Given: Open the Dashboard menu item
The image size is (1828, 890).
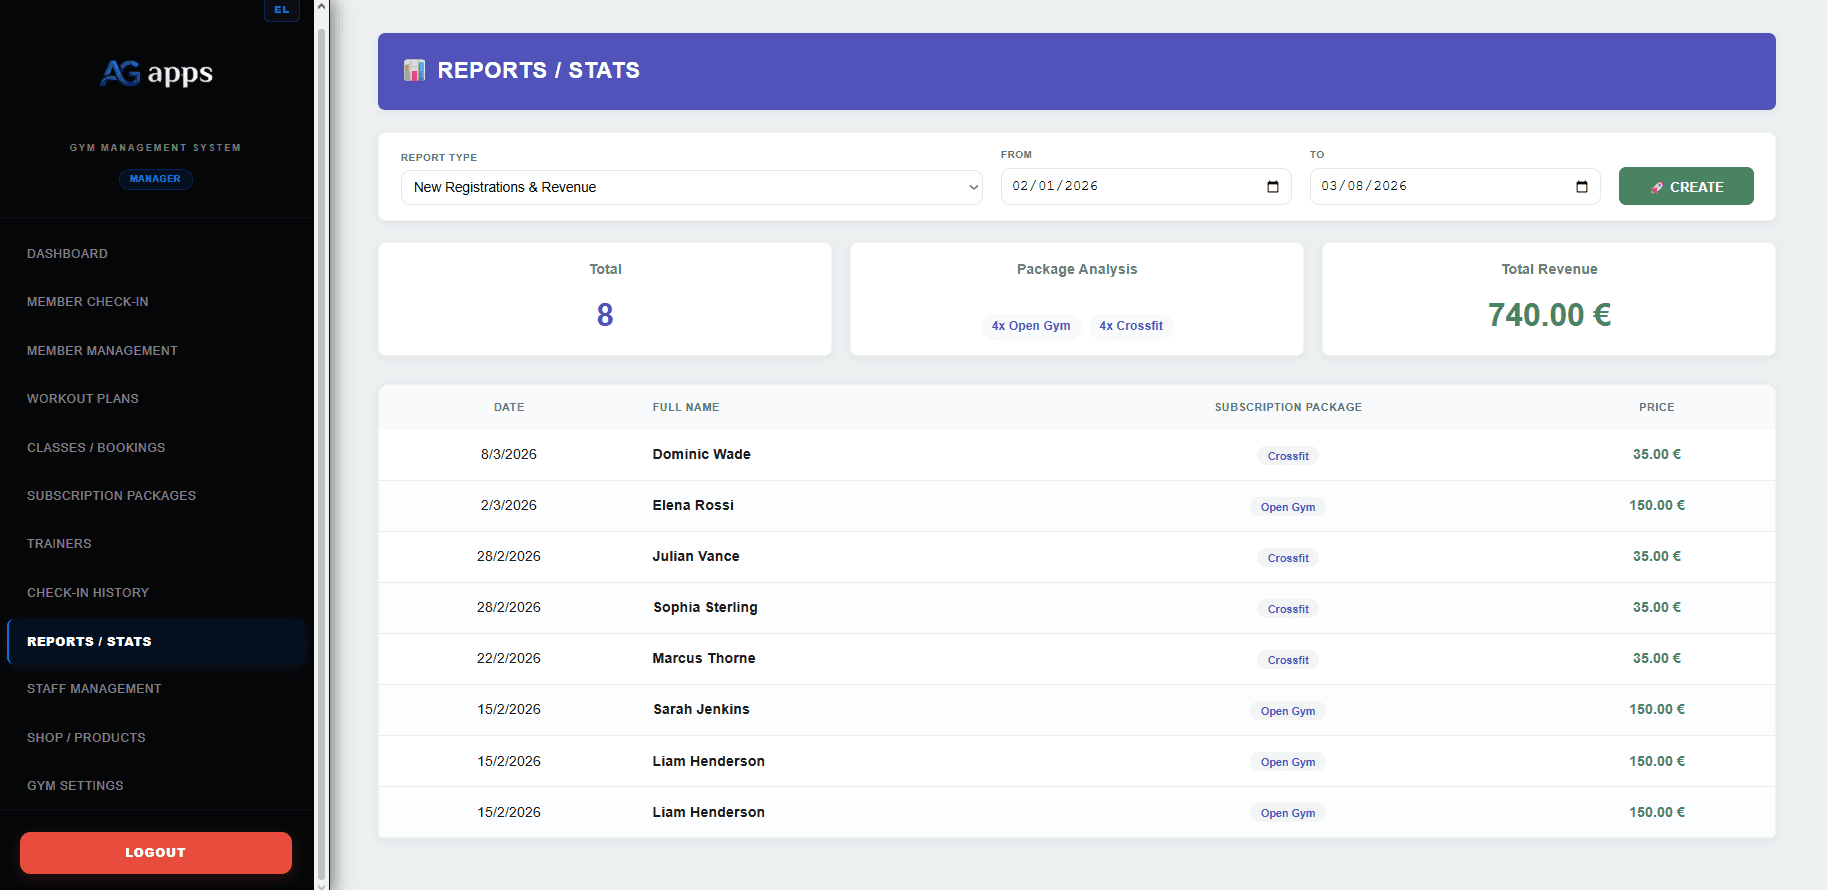Looking at the screenshot, I should 67,254.
